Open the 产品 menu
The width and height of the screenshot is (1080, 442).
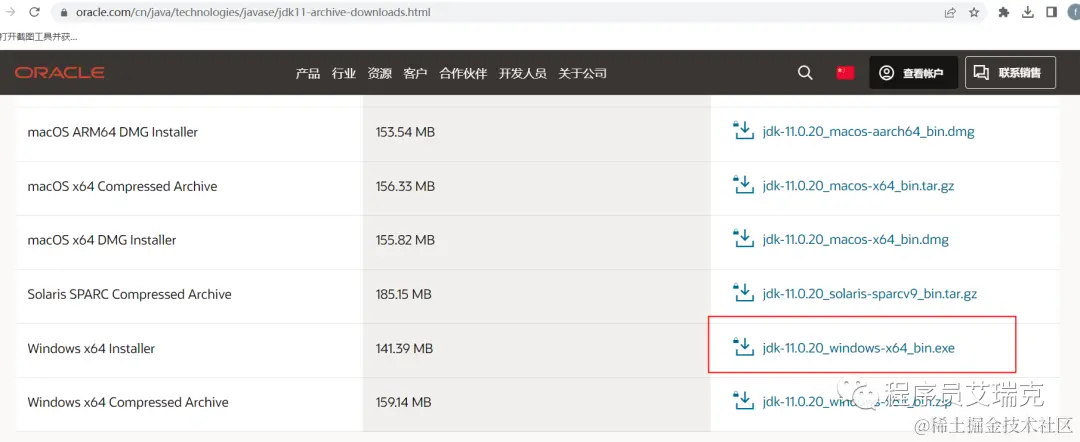(308, 73)
